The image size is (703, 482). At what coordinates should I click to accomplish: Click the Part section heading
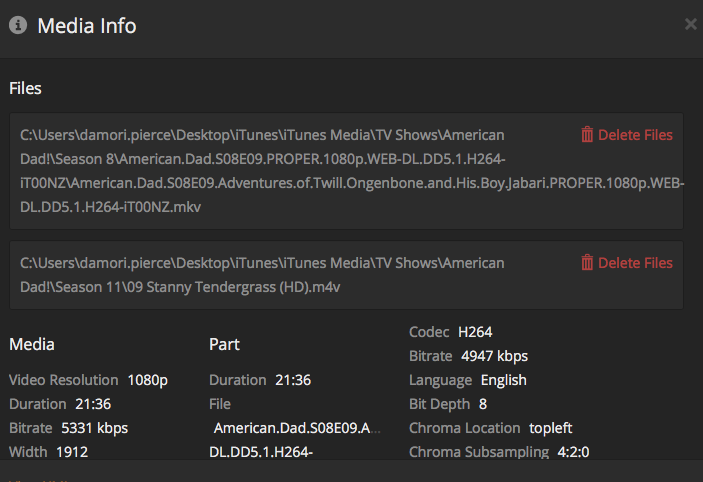(224, 344)
